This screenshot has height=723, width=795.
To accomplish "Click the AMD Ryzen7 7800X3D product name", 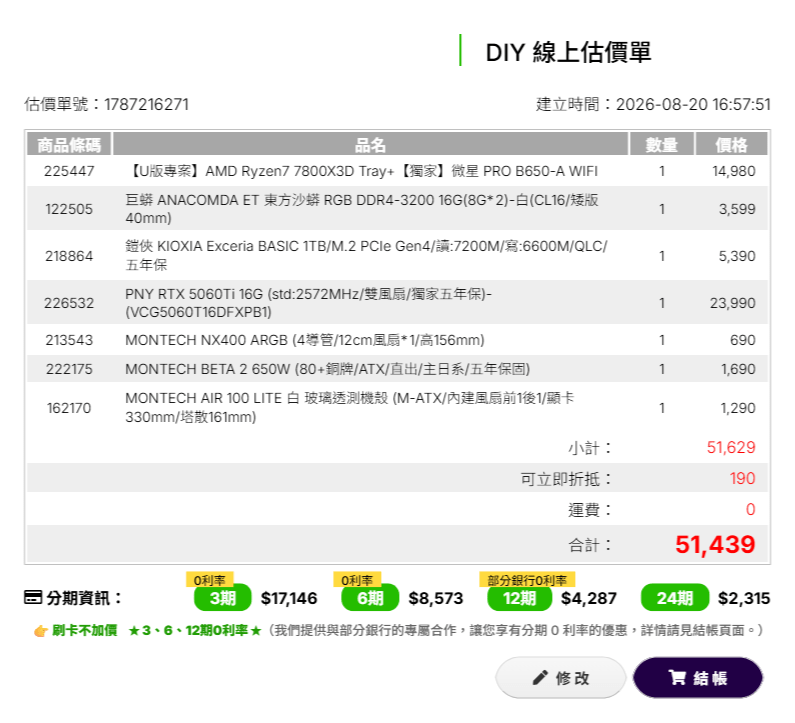I will [x=362, y=171].
